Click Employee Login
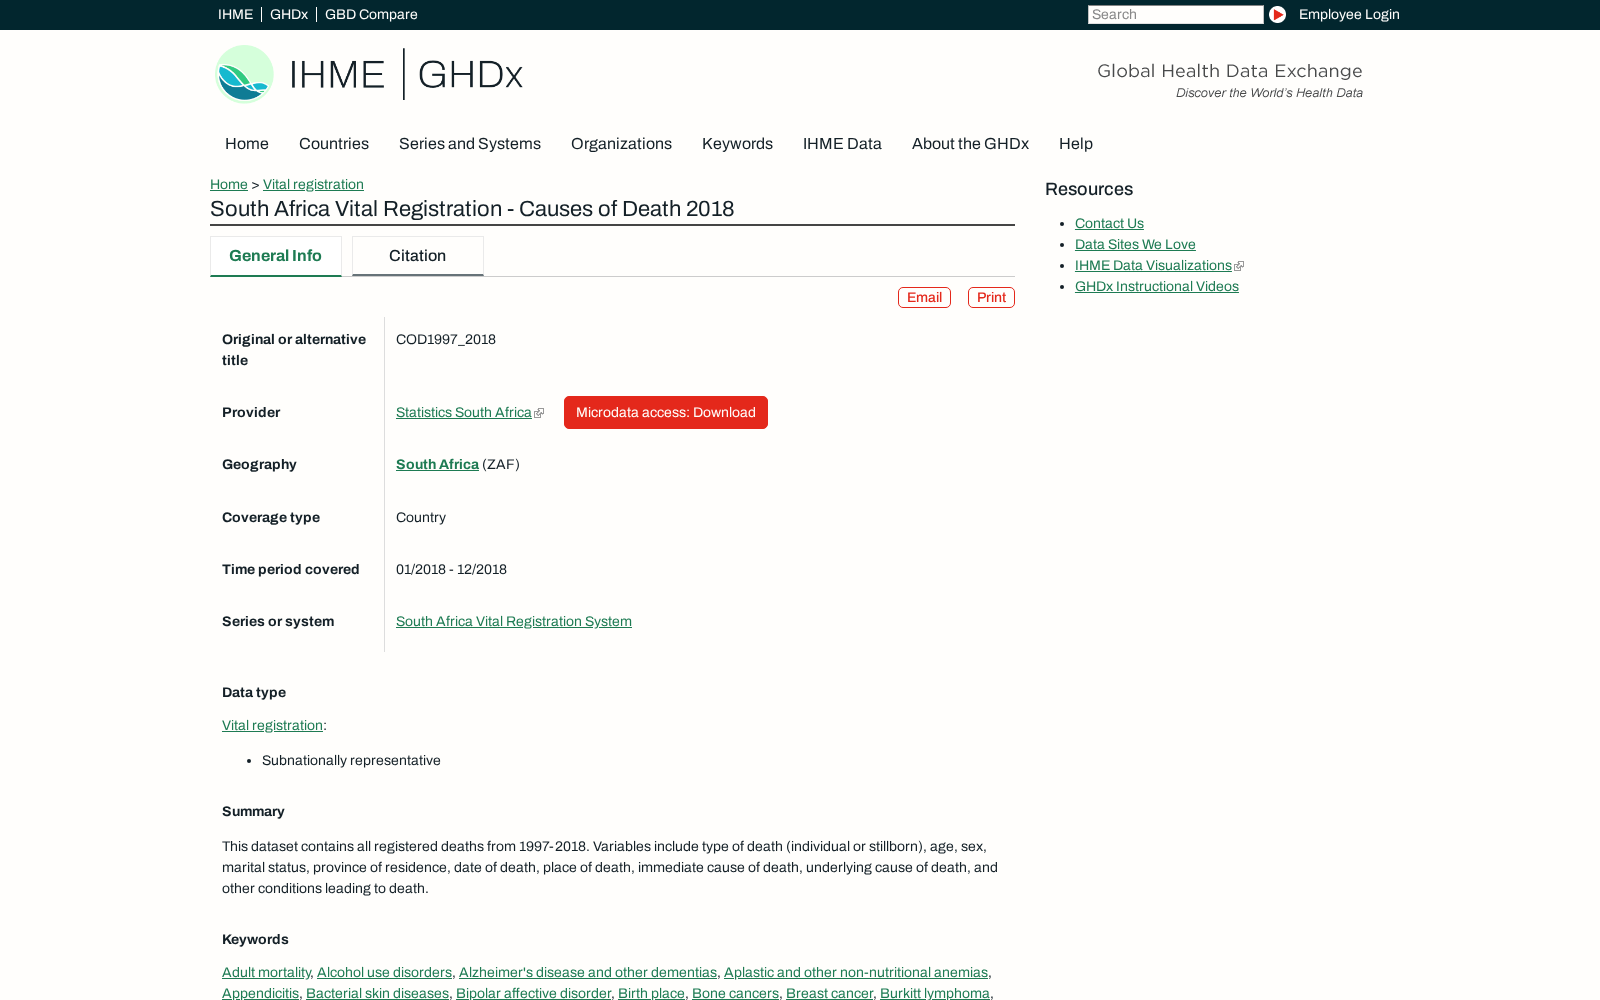 [x=1349, y=14]
